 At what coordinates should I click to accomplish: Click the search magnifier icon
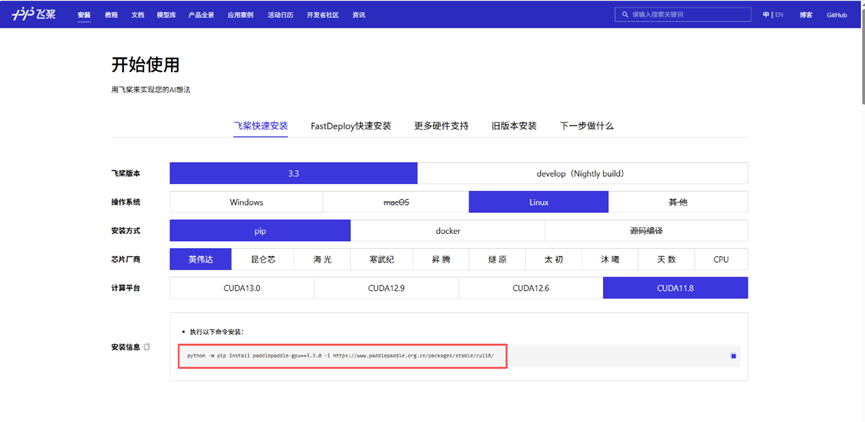624,15
